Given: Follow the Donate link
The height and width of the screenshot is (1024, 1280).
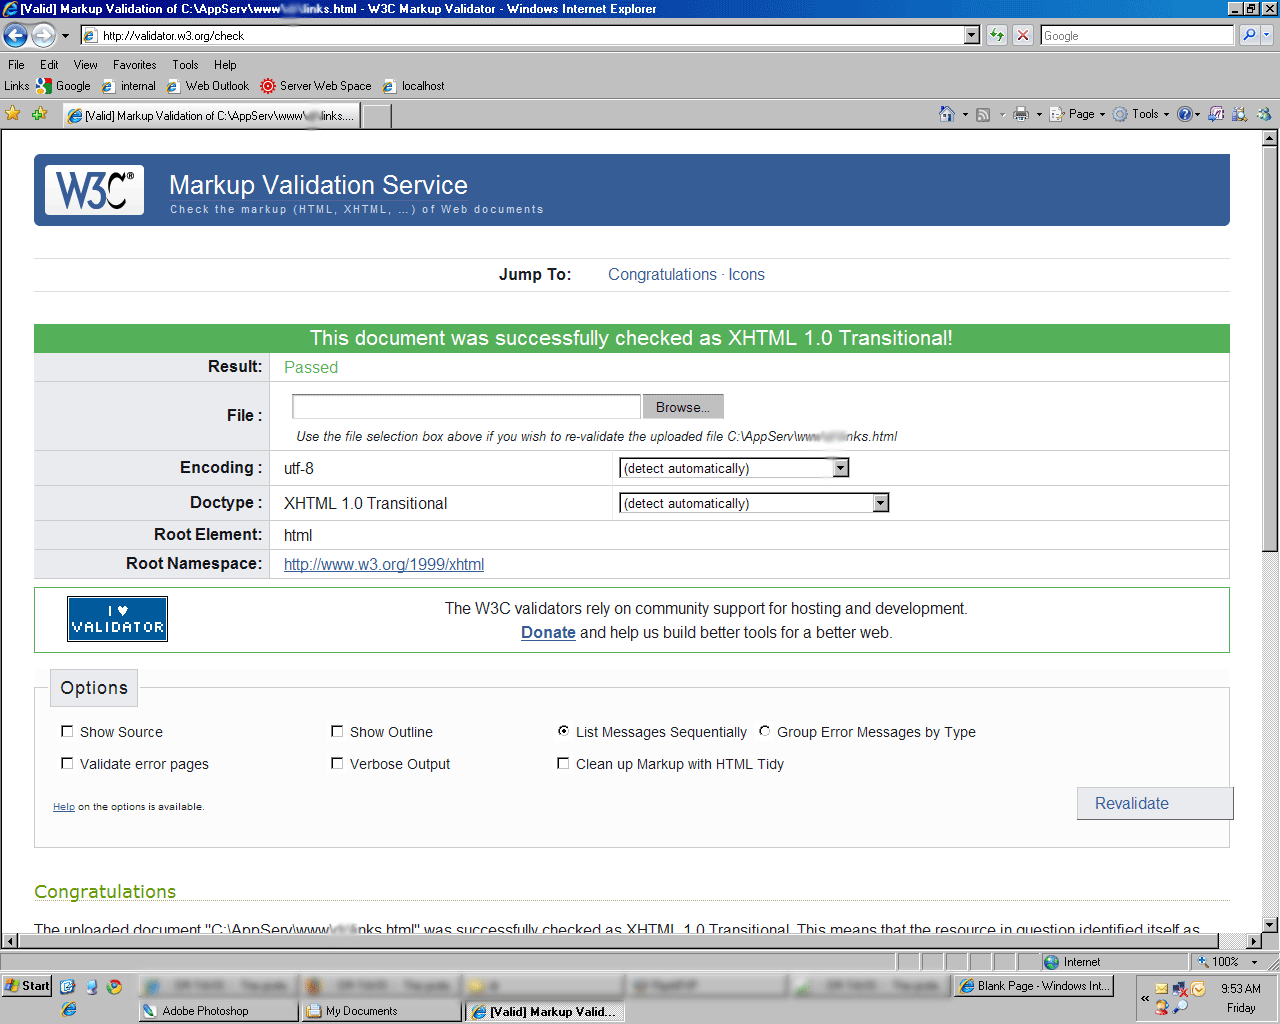Looking at the screenshot, I should click(548, 633).
